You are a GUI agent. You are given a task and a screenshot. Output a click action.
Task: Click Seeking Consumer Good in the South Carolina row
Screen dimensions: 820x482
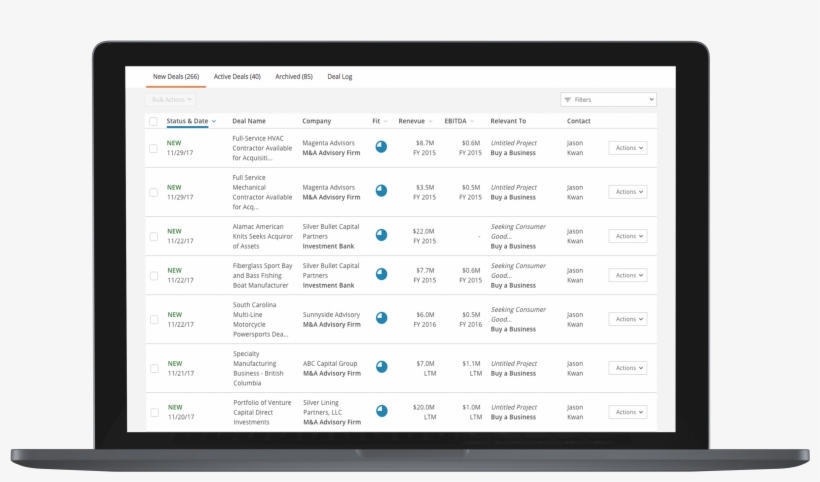pos(518,314)
